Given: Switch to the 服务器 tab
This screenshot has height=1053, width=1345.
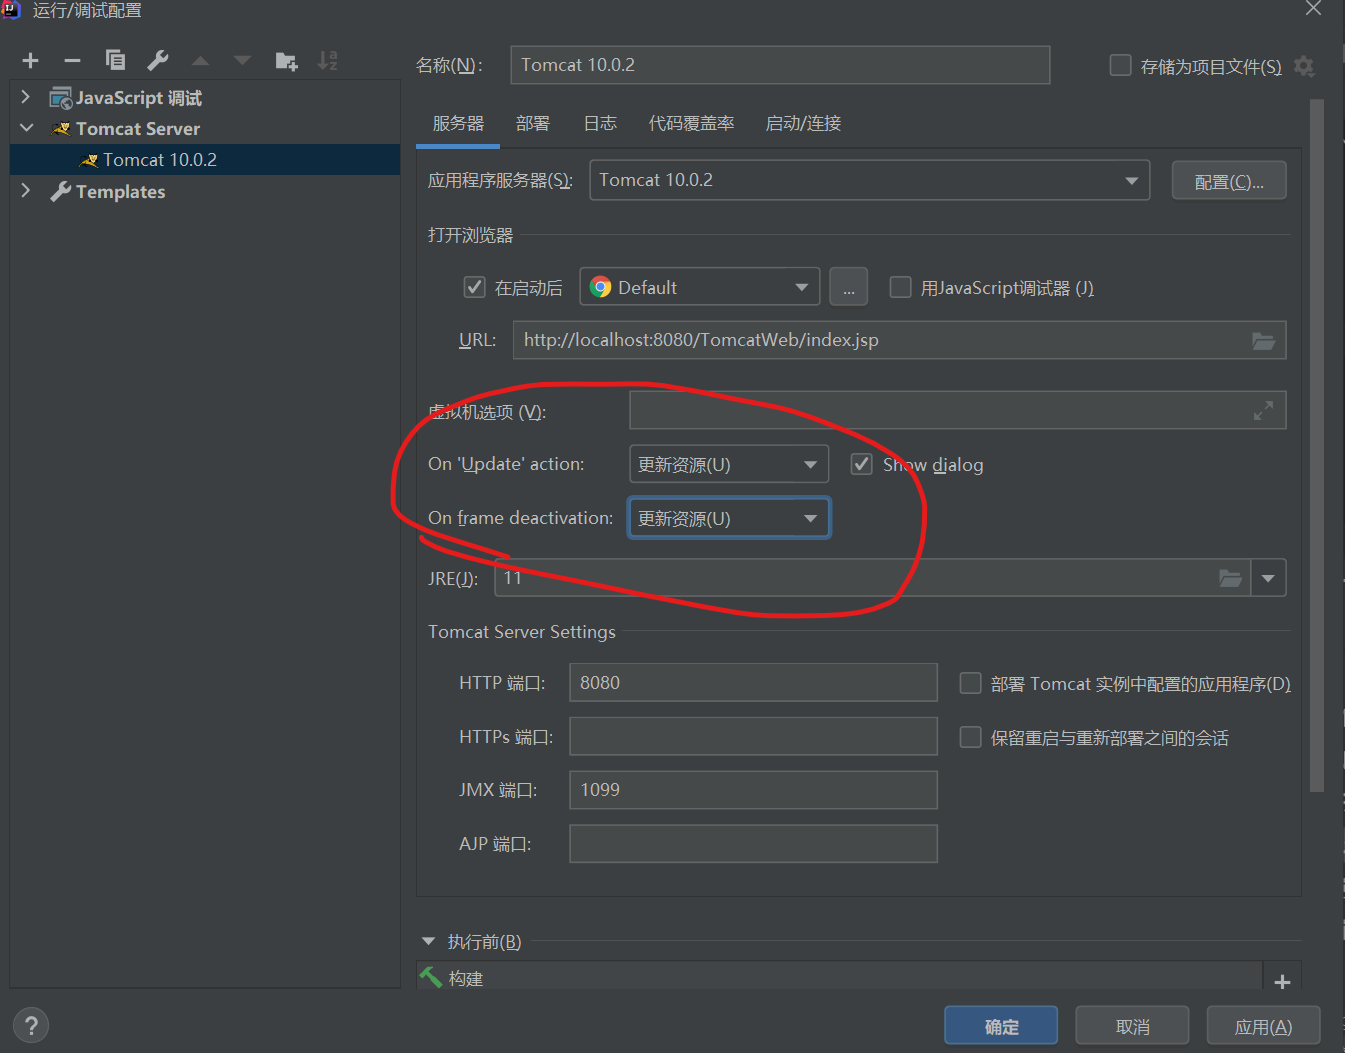Looking at the screenshot, I should pyautogui.click(x=458, y=123).
